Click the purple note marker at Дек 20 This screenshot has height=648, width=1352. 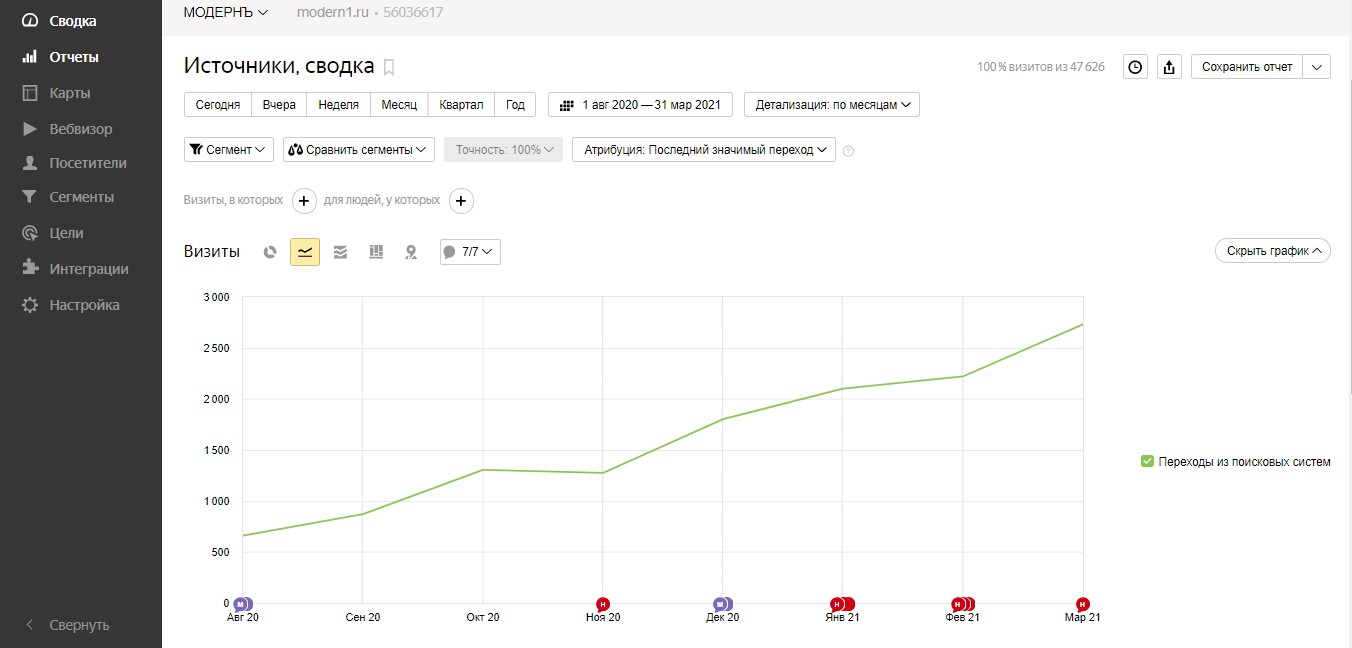point(721,604)
